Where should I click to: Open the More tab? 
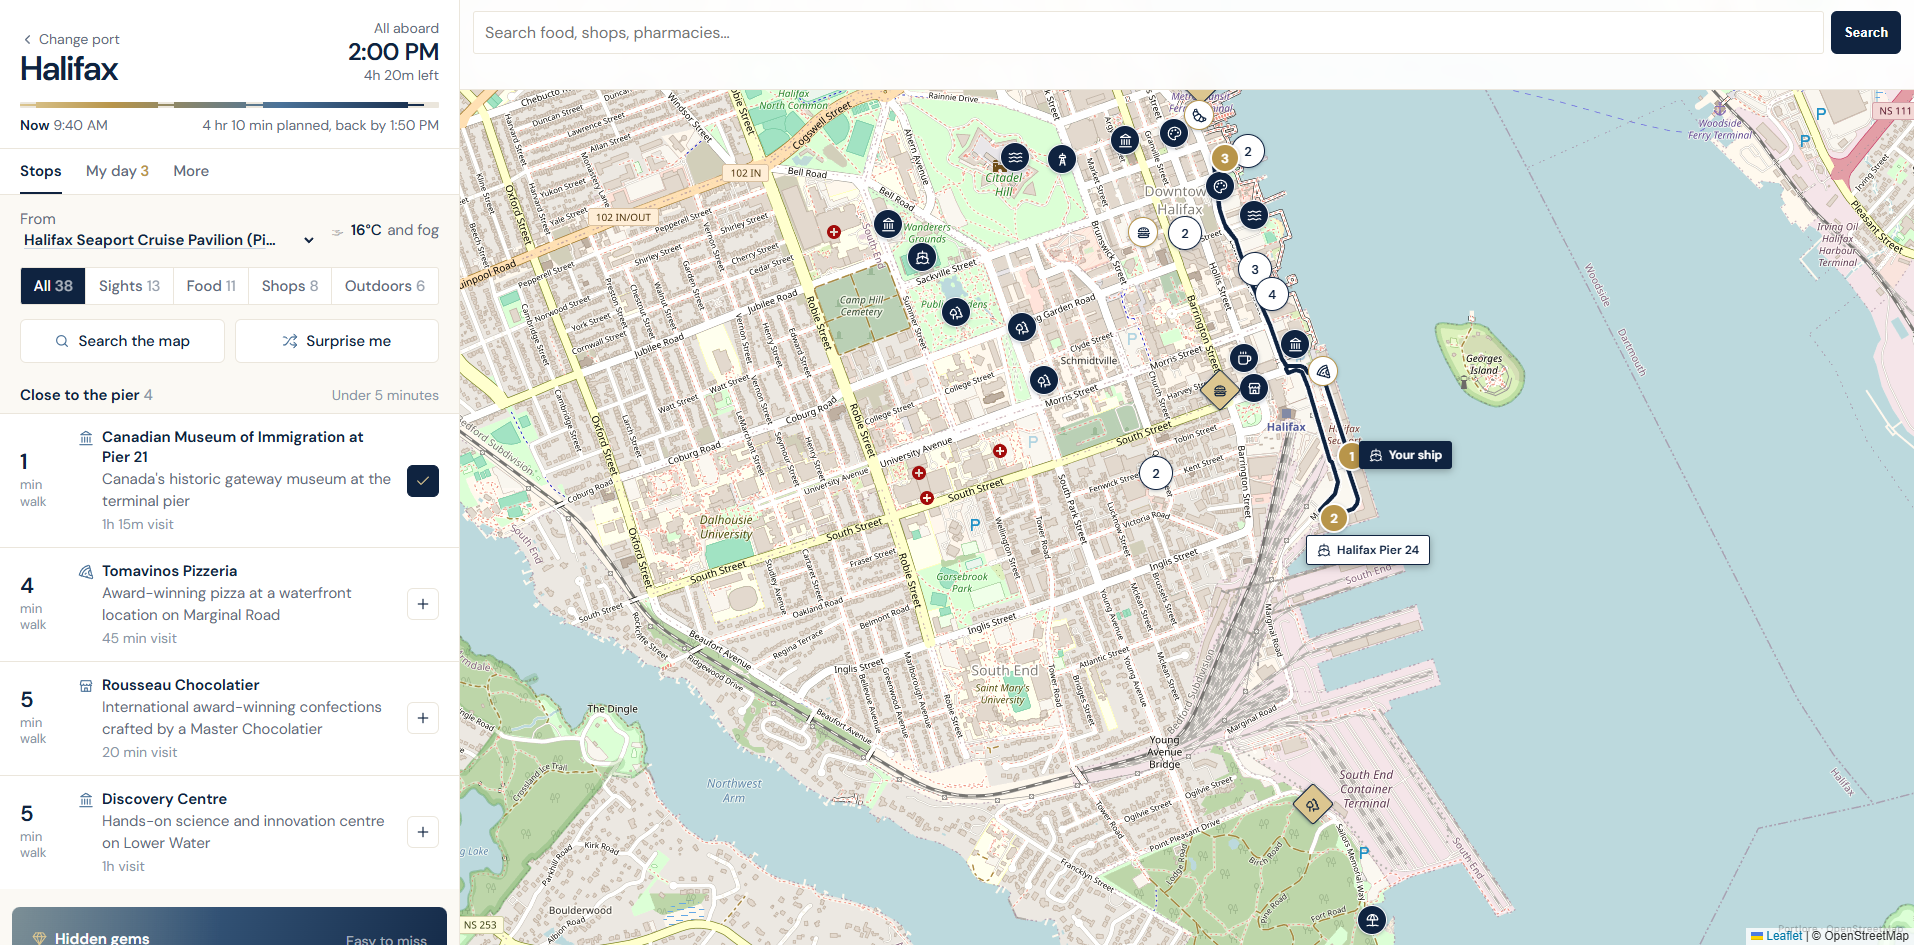(x=191, y=171)
